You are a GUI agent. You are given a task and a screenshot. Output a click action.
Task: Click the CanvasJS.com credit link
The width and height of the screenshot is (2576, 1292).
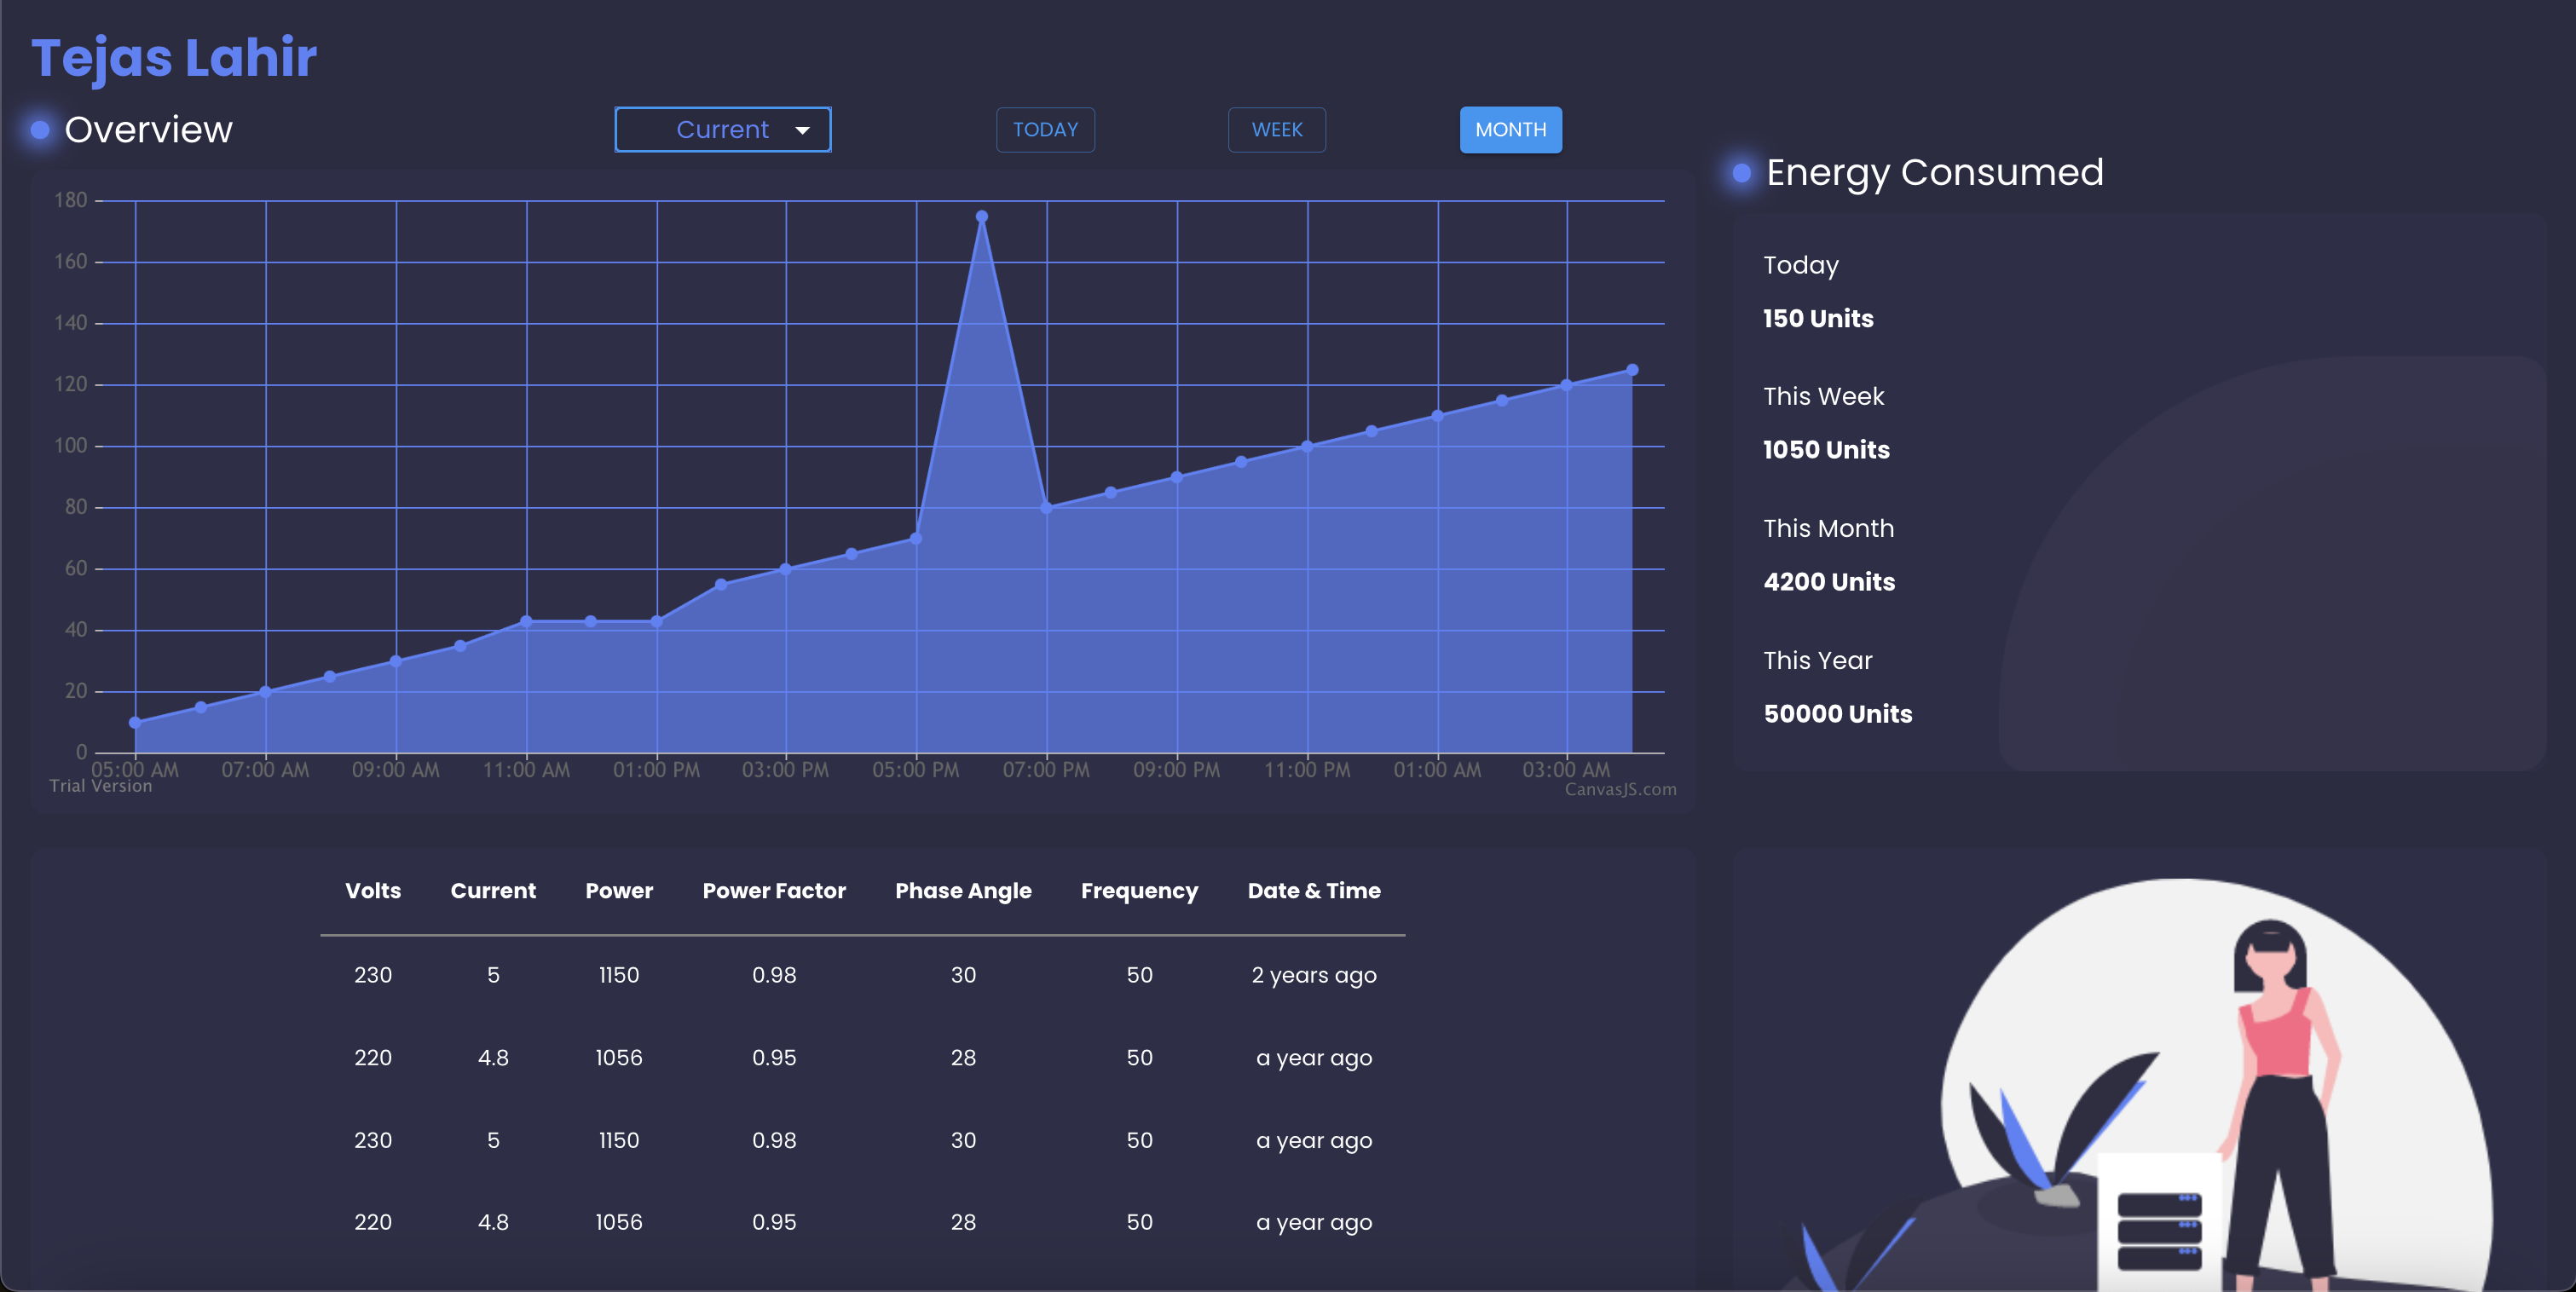(x=1620, y=789)
